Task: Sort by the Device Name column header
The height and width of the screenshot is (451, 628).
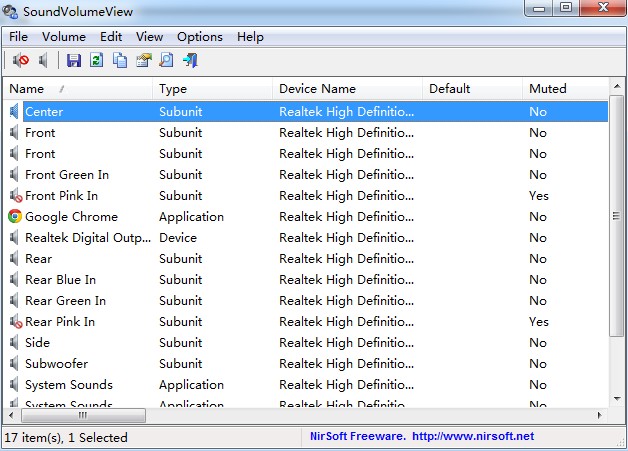Action: click(x=348, y=89)
